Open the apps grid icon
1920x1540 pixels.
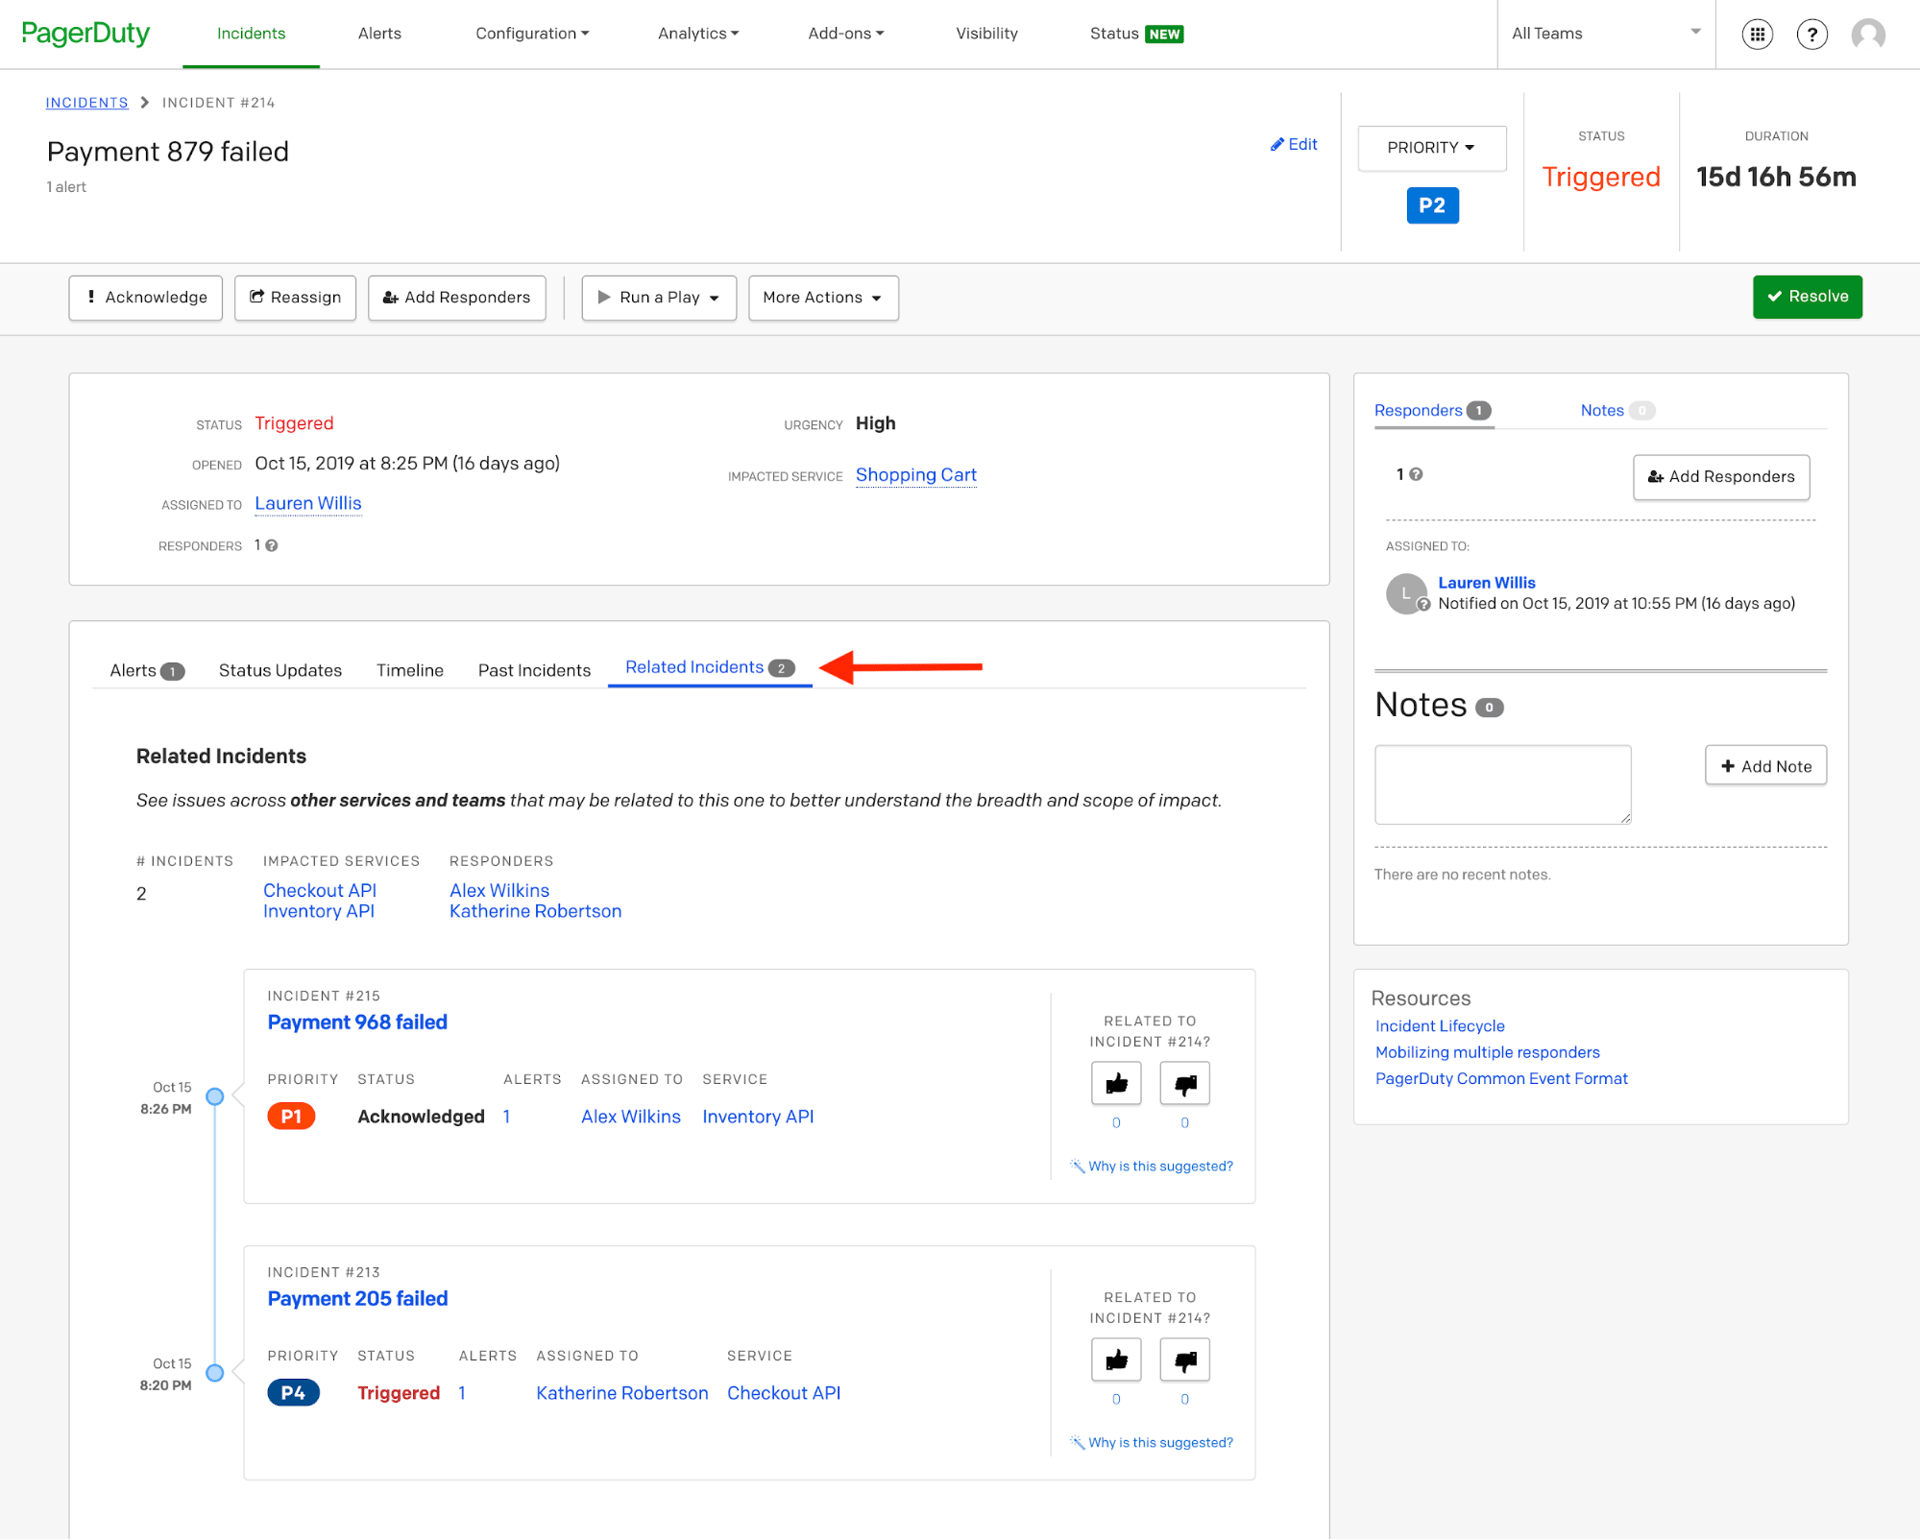pos(1756,34)
